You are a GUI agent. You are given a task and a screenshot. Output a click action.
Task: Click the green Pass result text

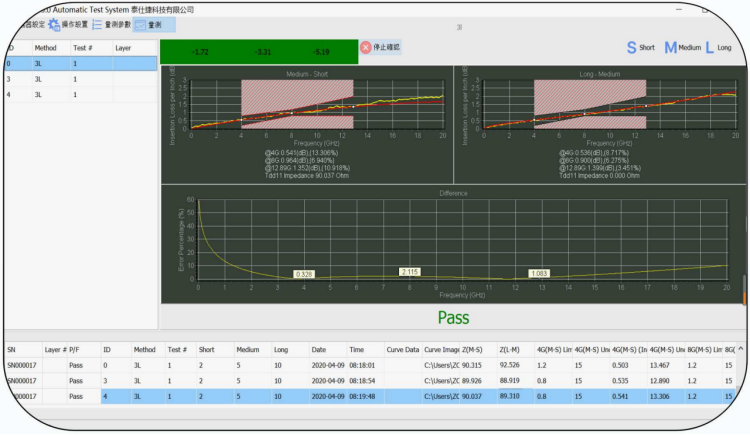(x=453, y=318)
